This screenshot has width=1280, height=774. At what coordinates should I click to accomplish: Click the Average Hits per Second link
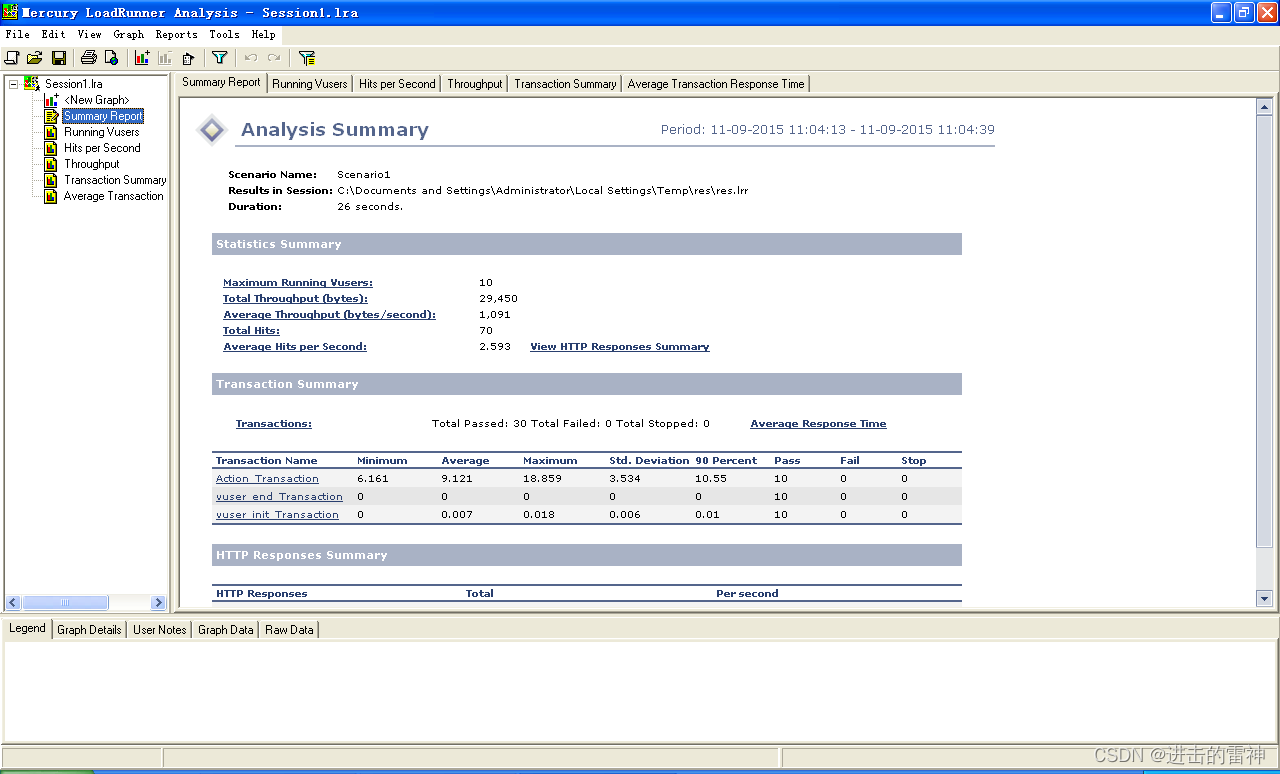(295, 347)
